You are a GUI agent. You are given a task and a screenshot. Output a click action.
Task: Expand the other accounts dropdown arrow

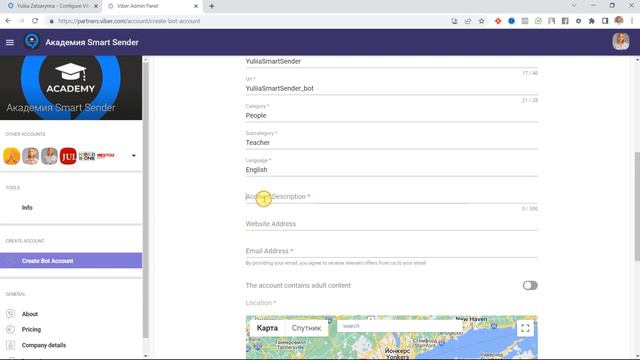tap(133, 156)
